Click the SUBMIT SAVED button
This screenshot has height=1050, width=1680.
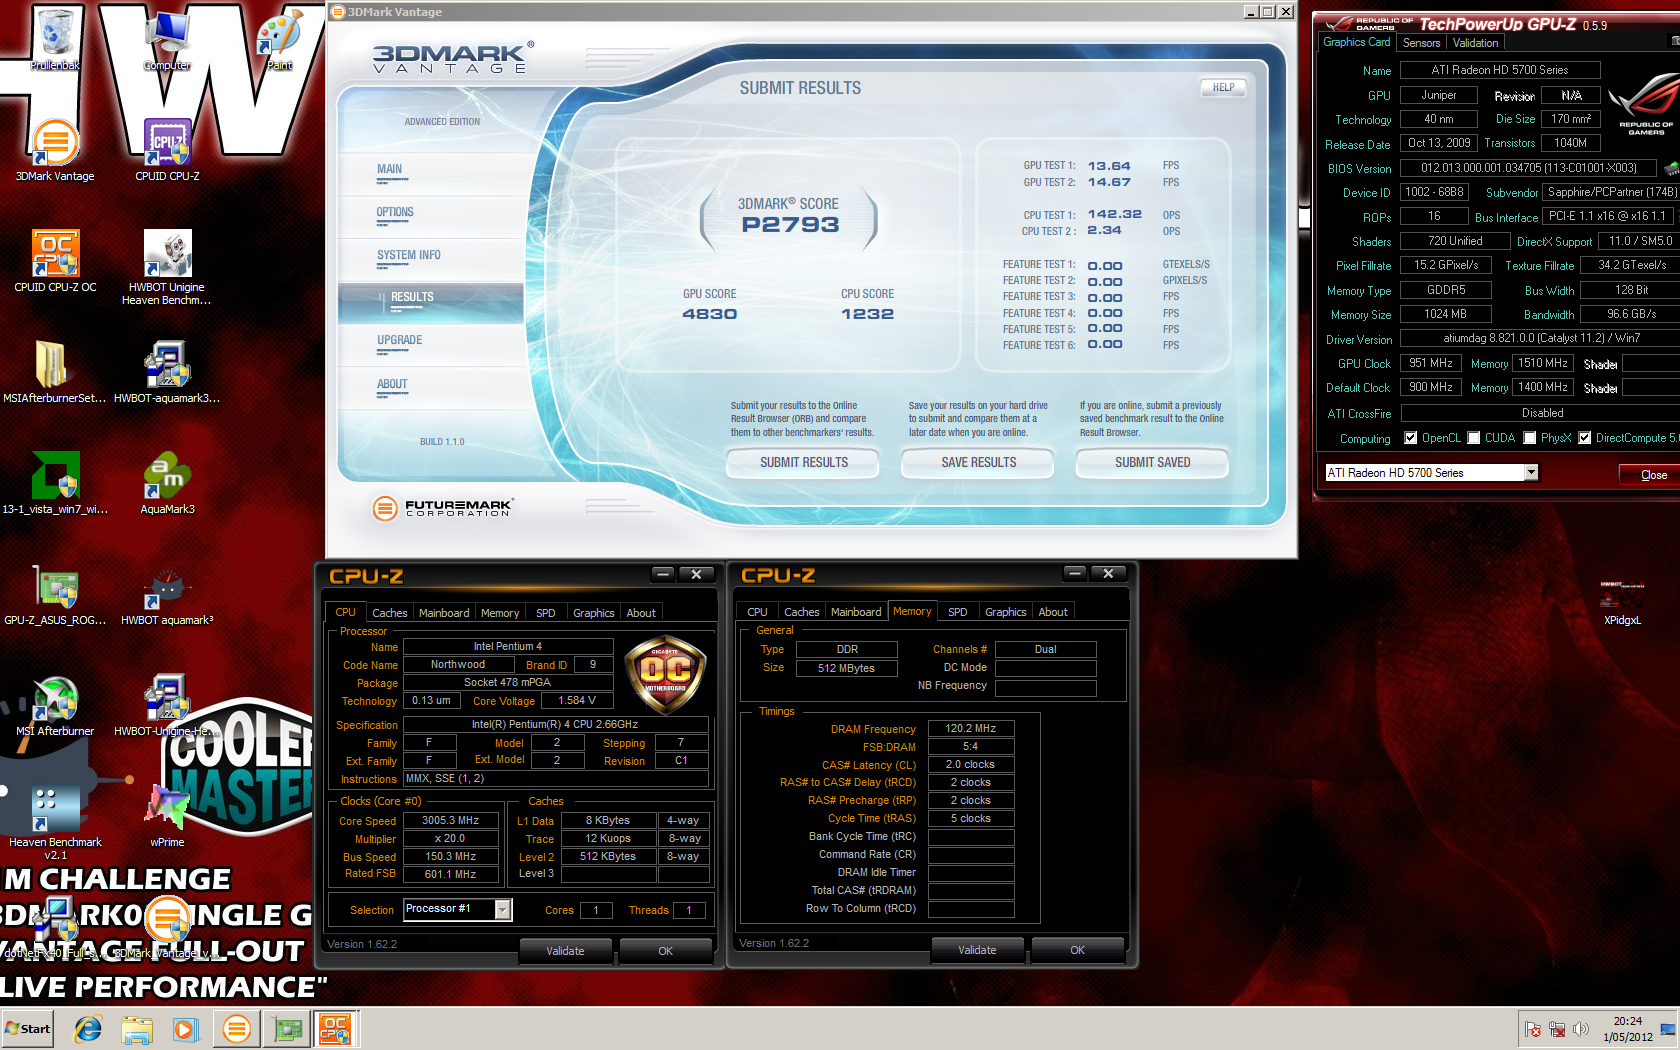pos(1152,462)
